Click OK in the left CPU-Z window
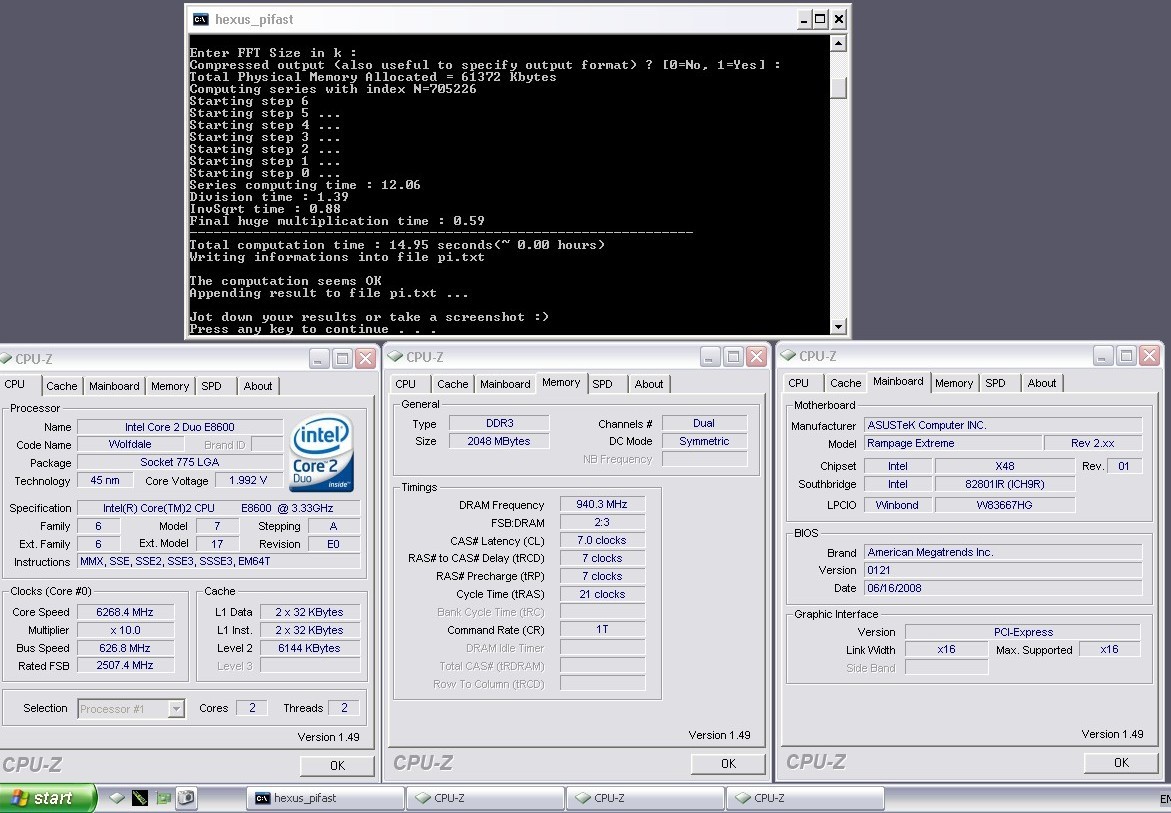The height and width of the screenshot is (813, 1171). click(337, 765)
